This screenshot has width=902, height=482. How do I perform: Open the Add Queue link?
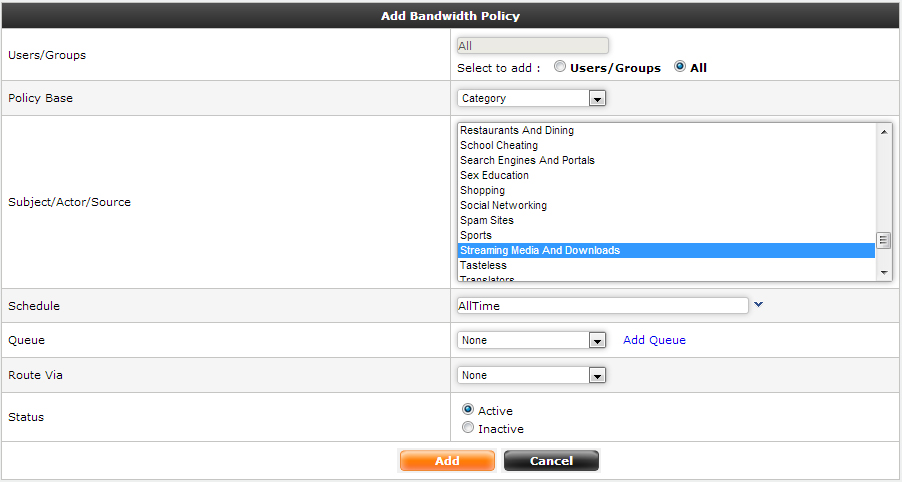(x=654, y=340)
